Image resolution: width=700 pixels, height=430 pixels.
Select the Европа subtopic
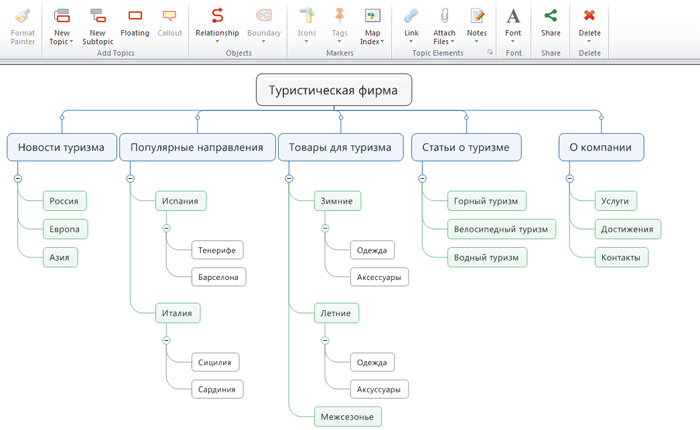click(x=65, y=229)
